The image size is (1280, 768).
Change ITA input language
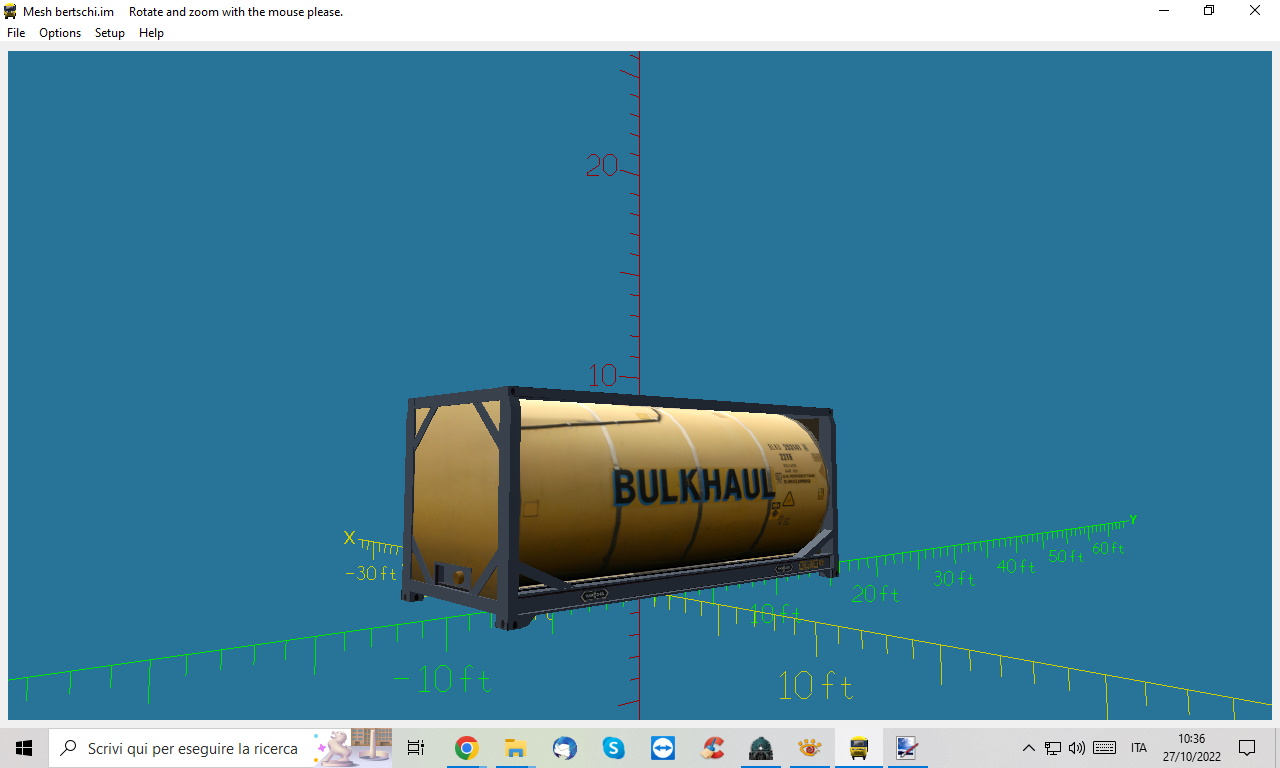(1139, 748)
